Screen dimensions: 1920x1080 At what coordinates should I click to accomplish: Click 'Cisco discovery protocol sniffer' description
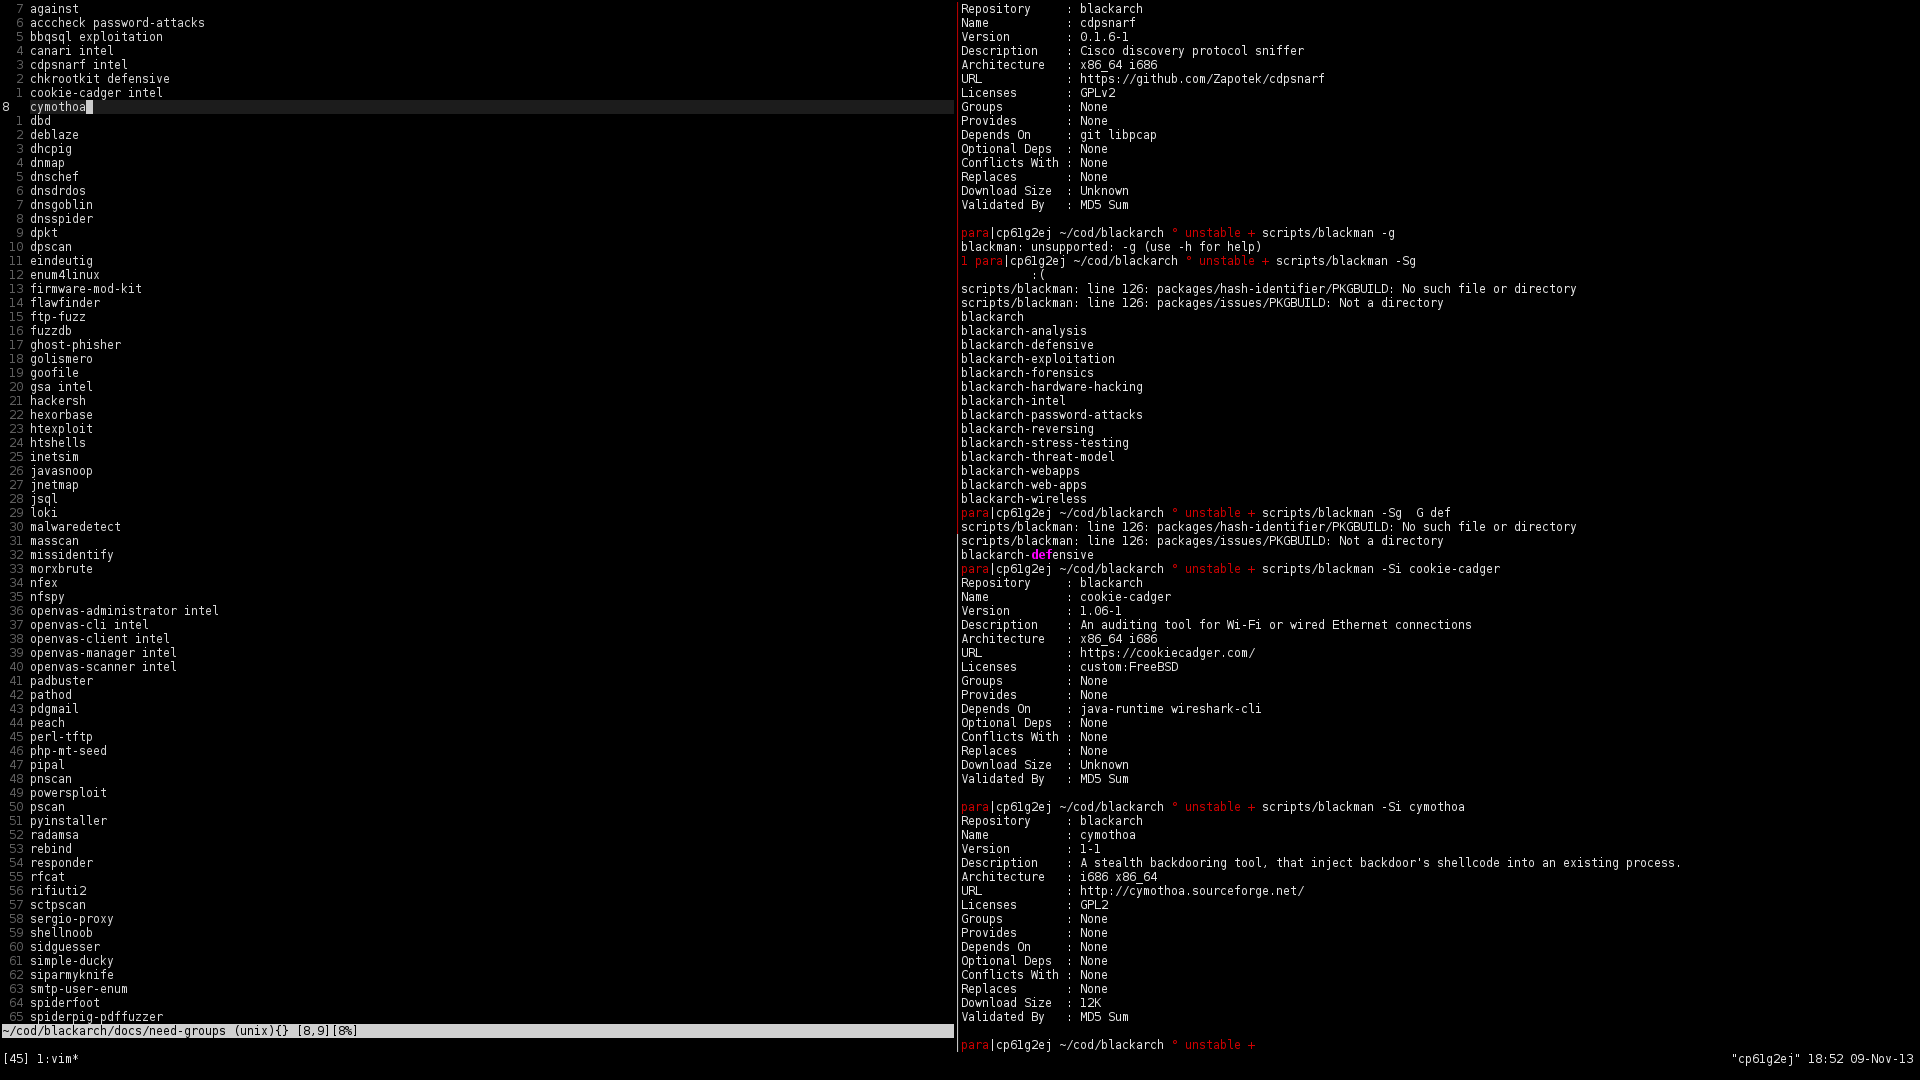coord(1192,51)
